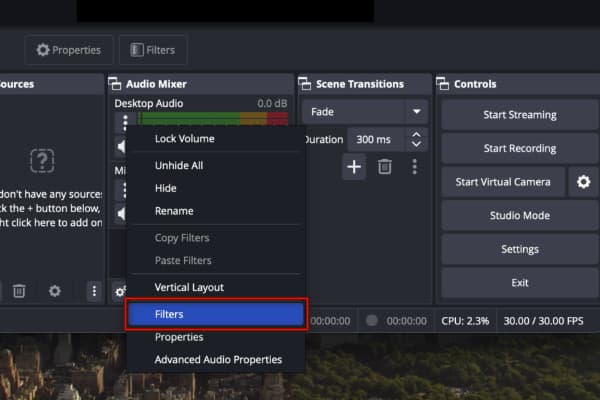Choose Rename in context menu

click(216, 211)
